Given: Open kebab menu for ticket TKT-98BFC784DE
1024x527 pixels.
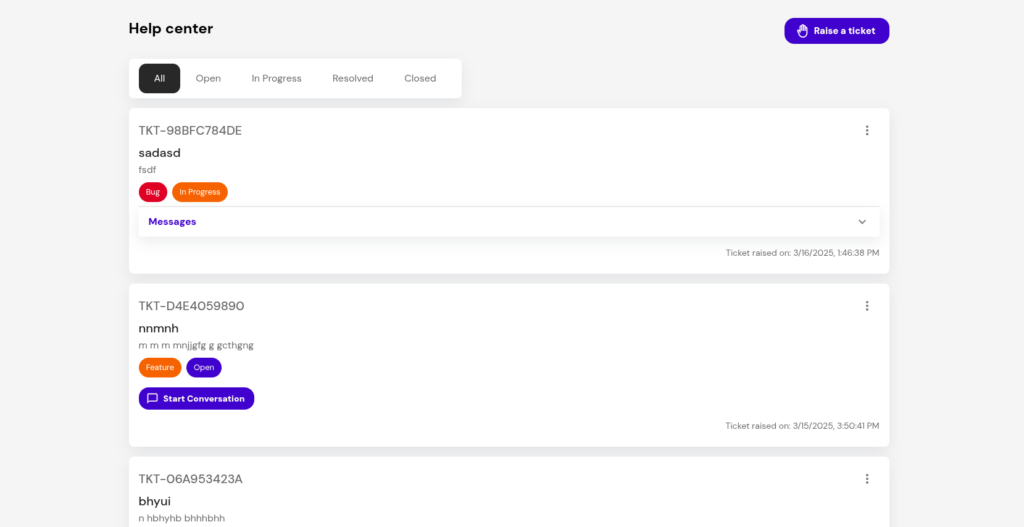Looking at the screenshot, I should coord(867,131).
